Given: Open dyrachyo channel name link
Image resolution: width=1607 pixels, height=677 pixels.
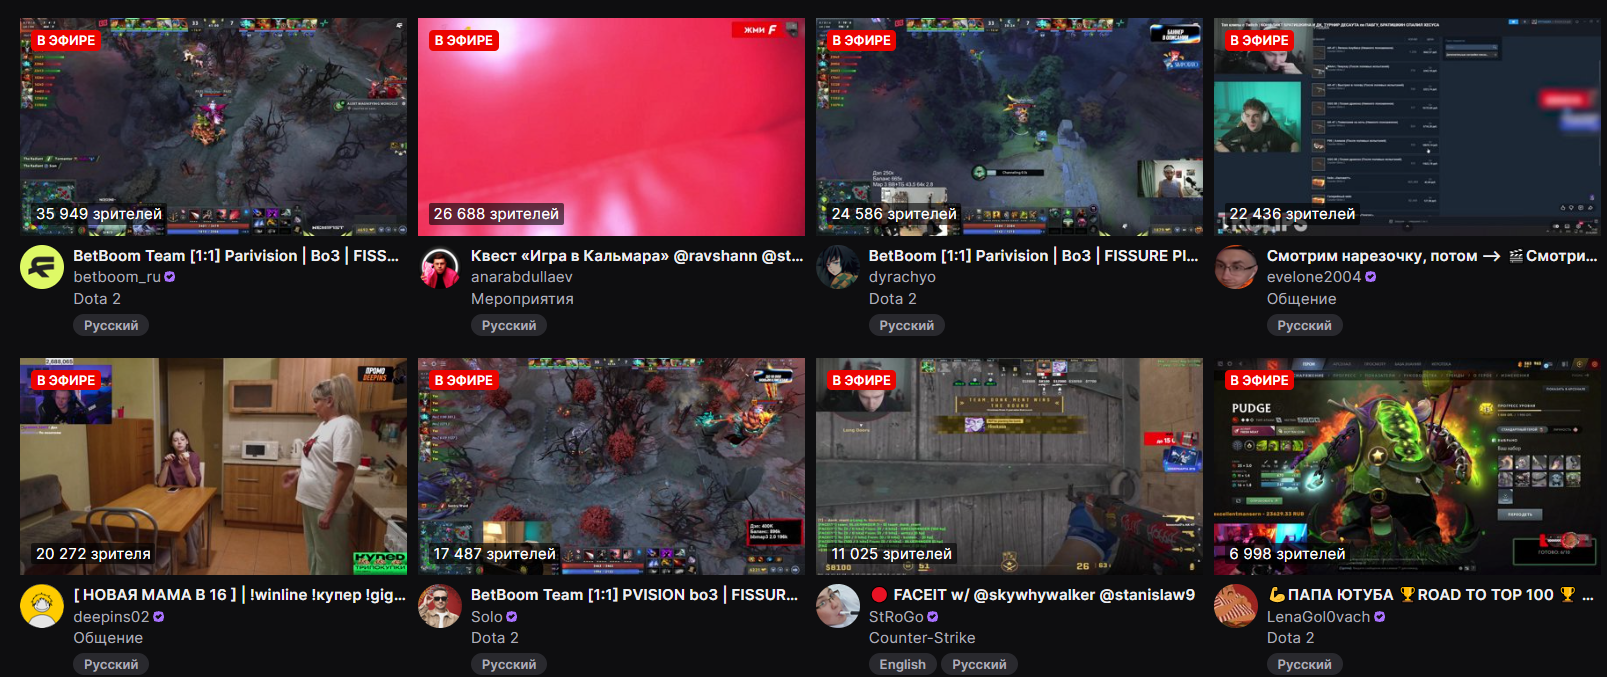Looking at the screenshot, I should point(902,277).
